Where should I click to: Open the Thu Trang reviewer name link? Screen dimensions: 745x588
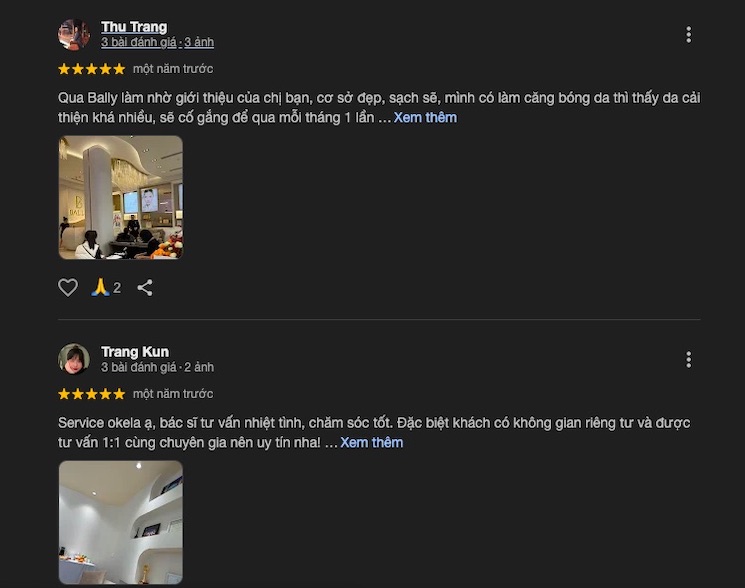coord(134,27)
